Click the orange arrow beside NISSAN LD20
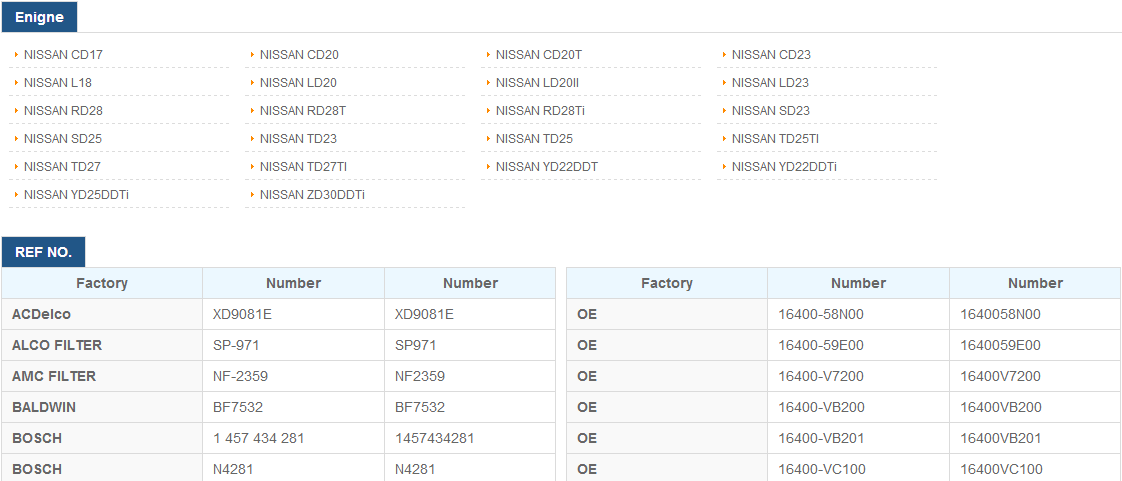1122x481 pixels. pyautogui.click(x=253, y=82)
